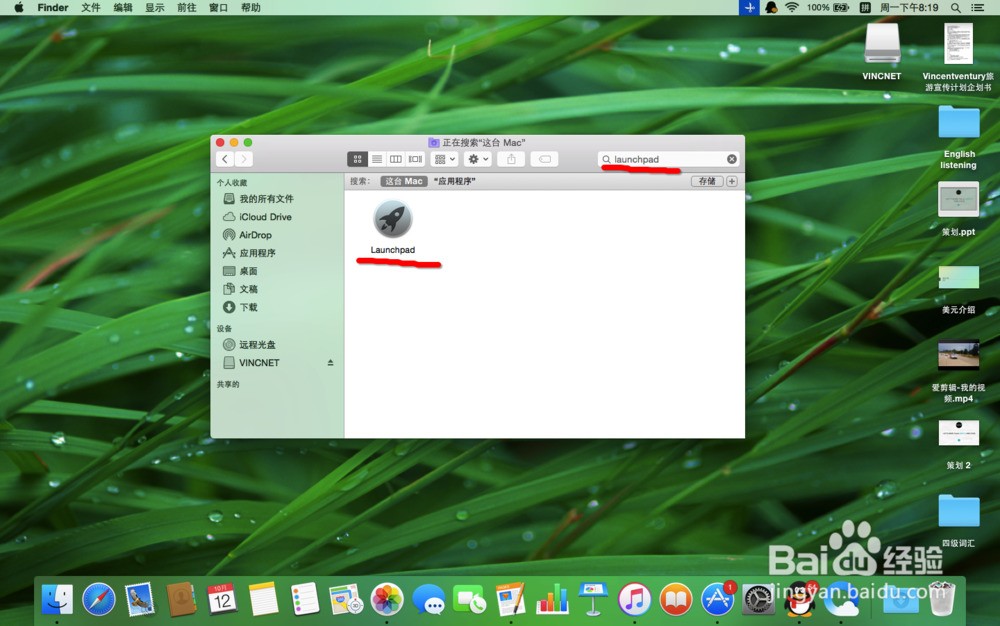Open iBooks from the Dock
The width and height of the screenshot is (1000, 626).
pos(676,599)
